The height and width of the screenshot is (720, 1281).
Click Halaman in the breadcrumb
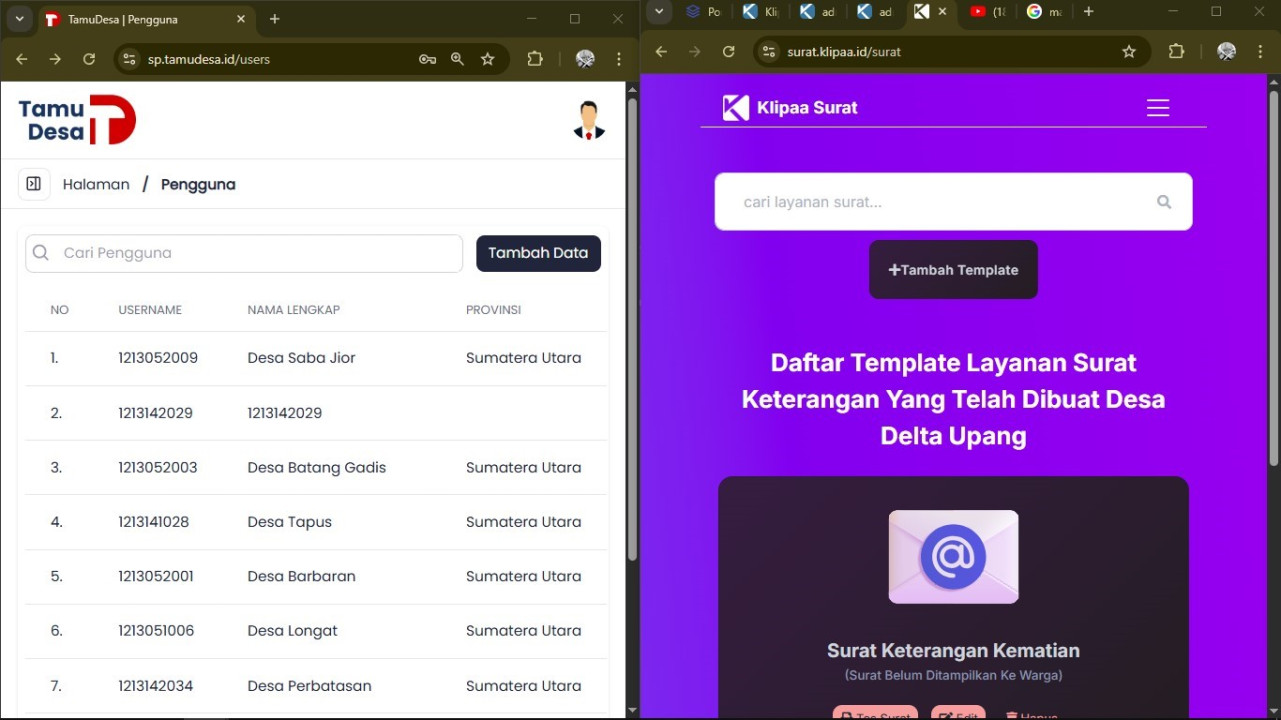(x=96, y=184)
